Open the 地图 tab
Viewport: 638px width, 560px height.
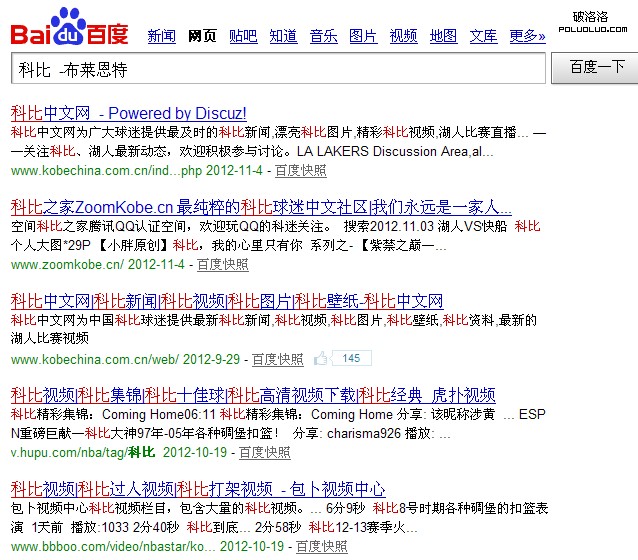pos(444,36)
